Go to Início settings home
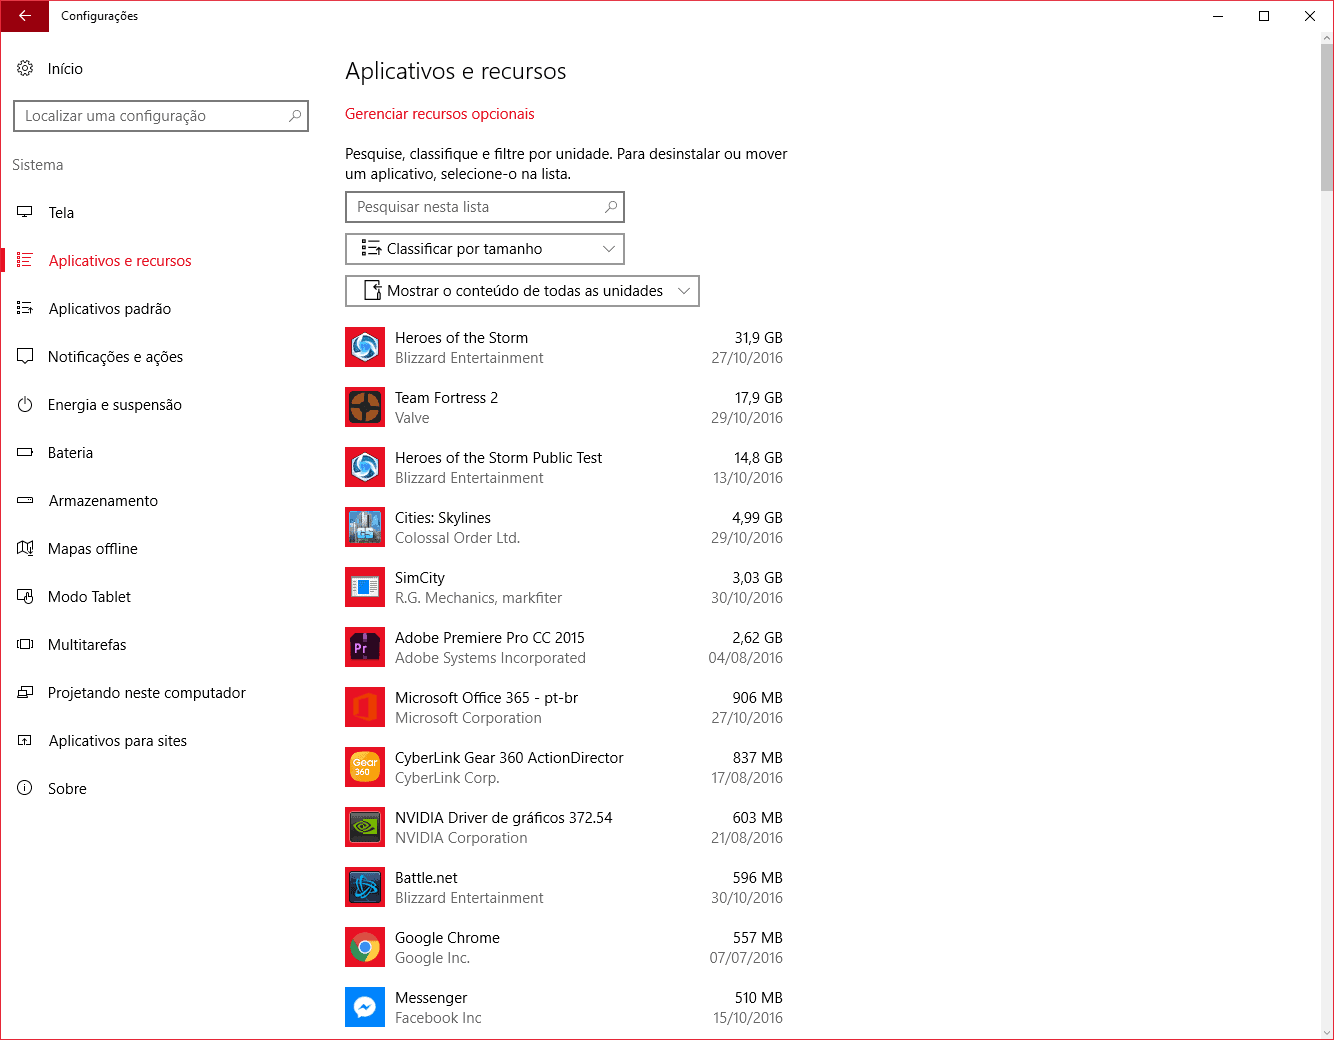This screenshot has width=1334, height=1040. tap(65, 69)
